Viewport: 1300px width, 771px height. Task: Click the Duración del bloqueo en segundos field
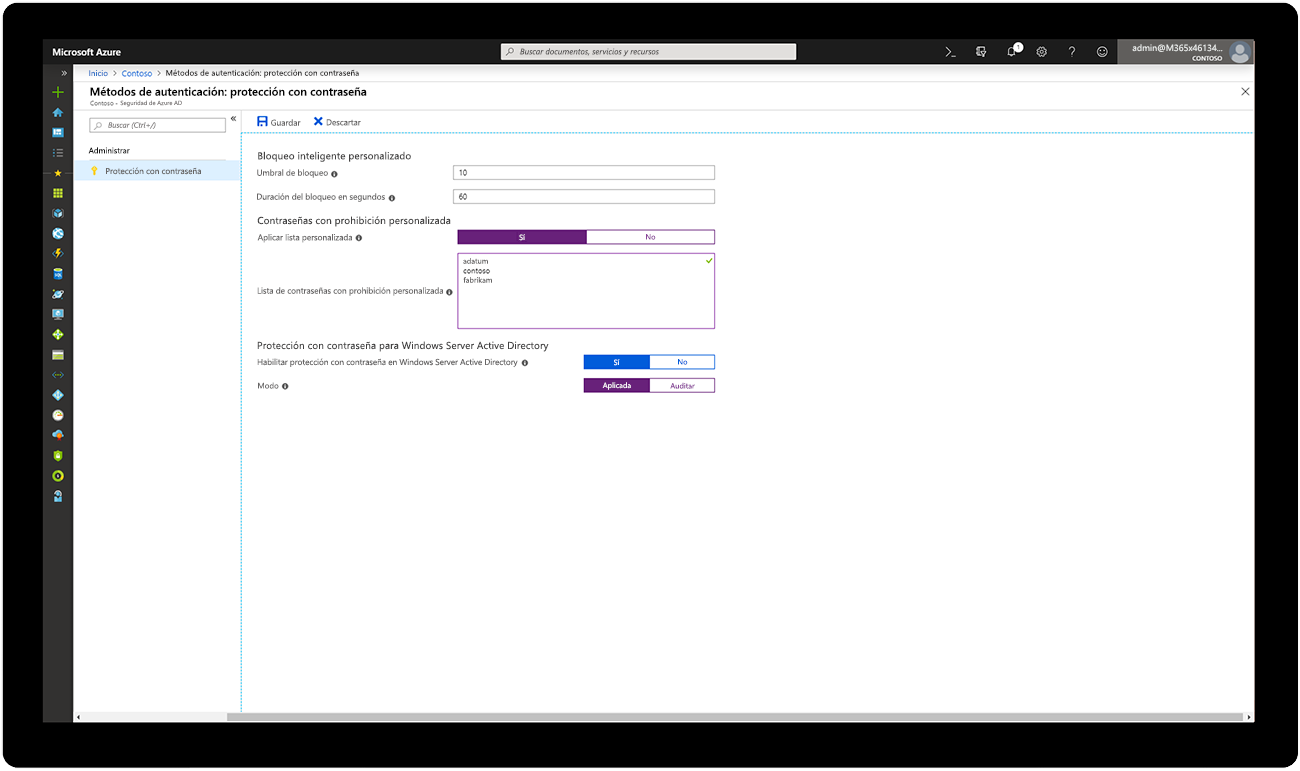pyautogui.click(x=584, y=197)
